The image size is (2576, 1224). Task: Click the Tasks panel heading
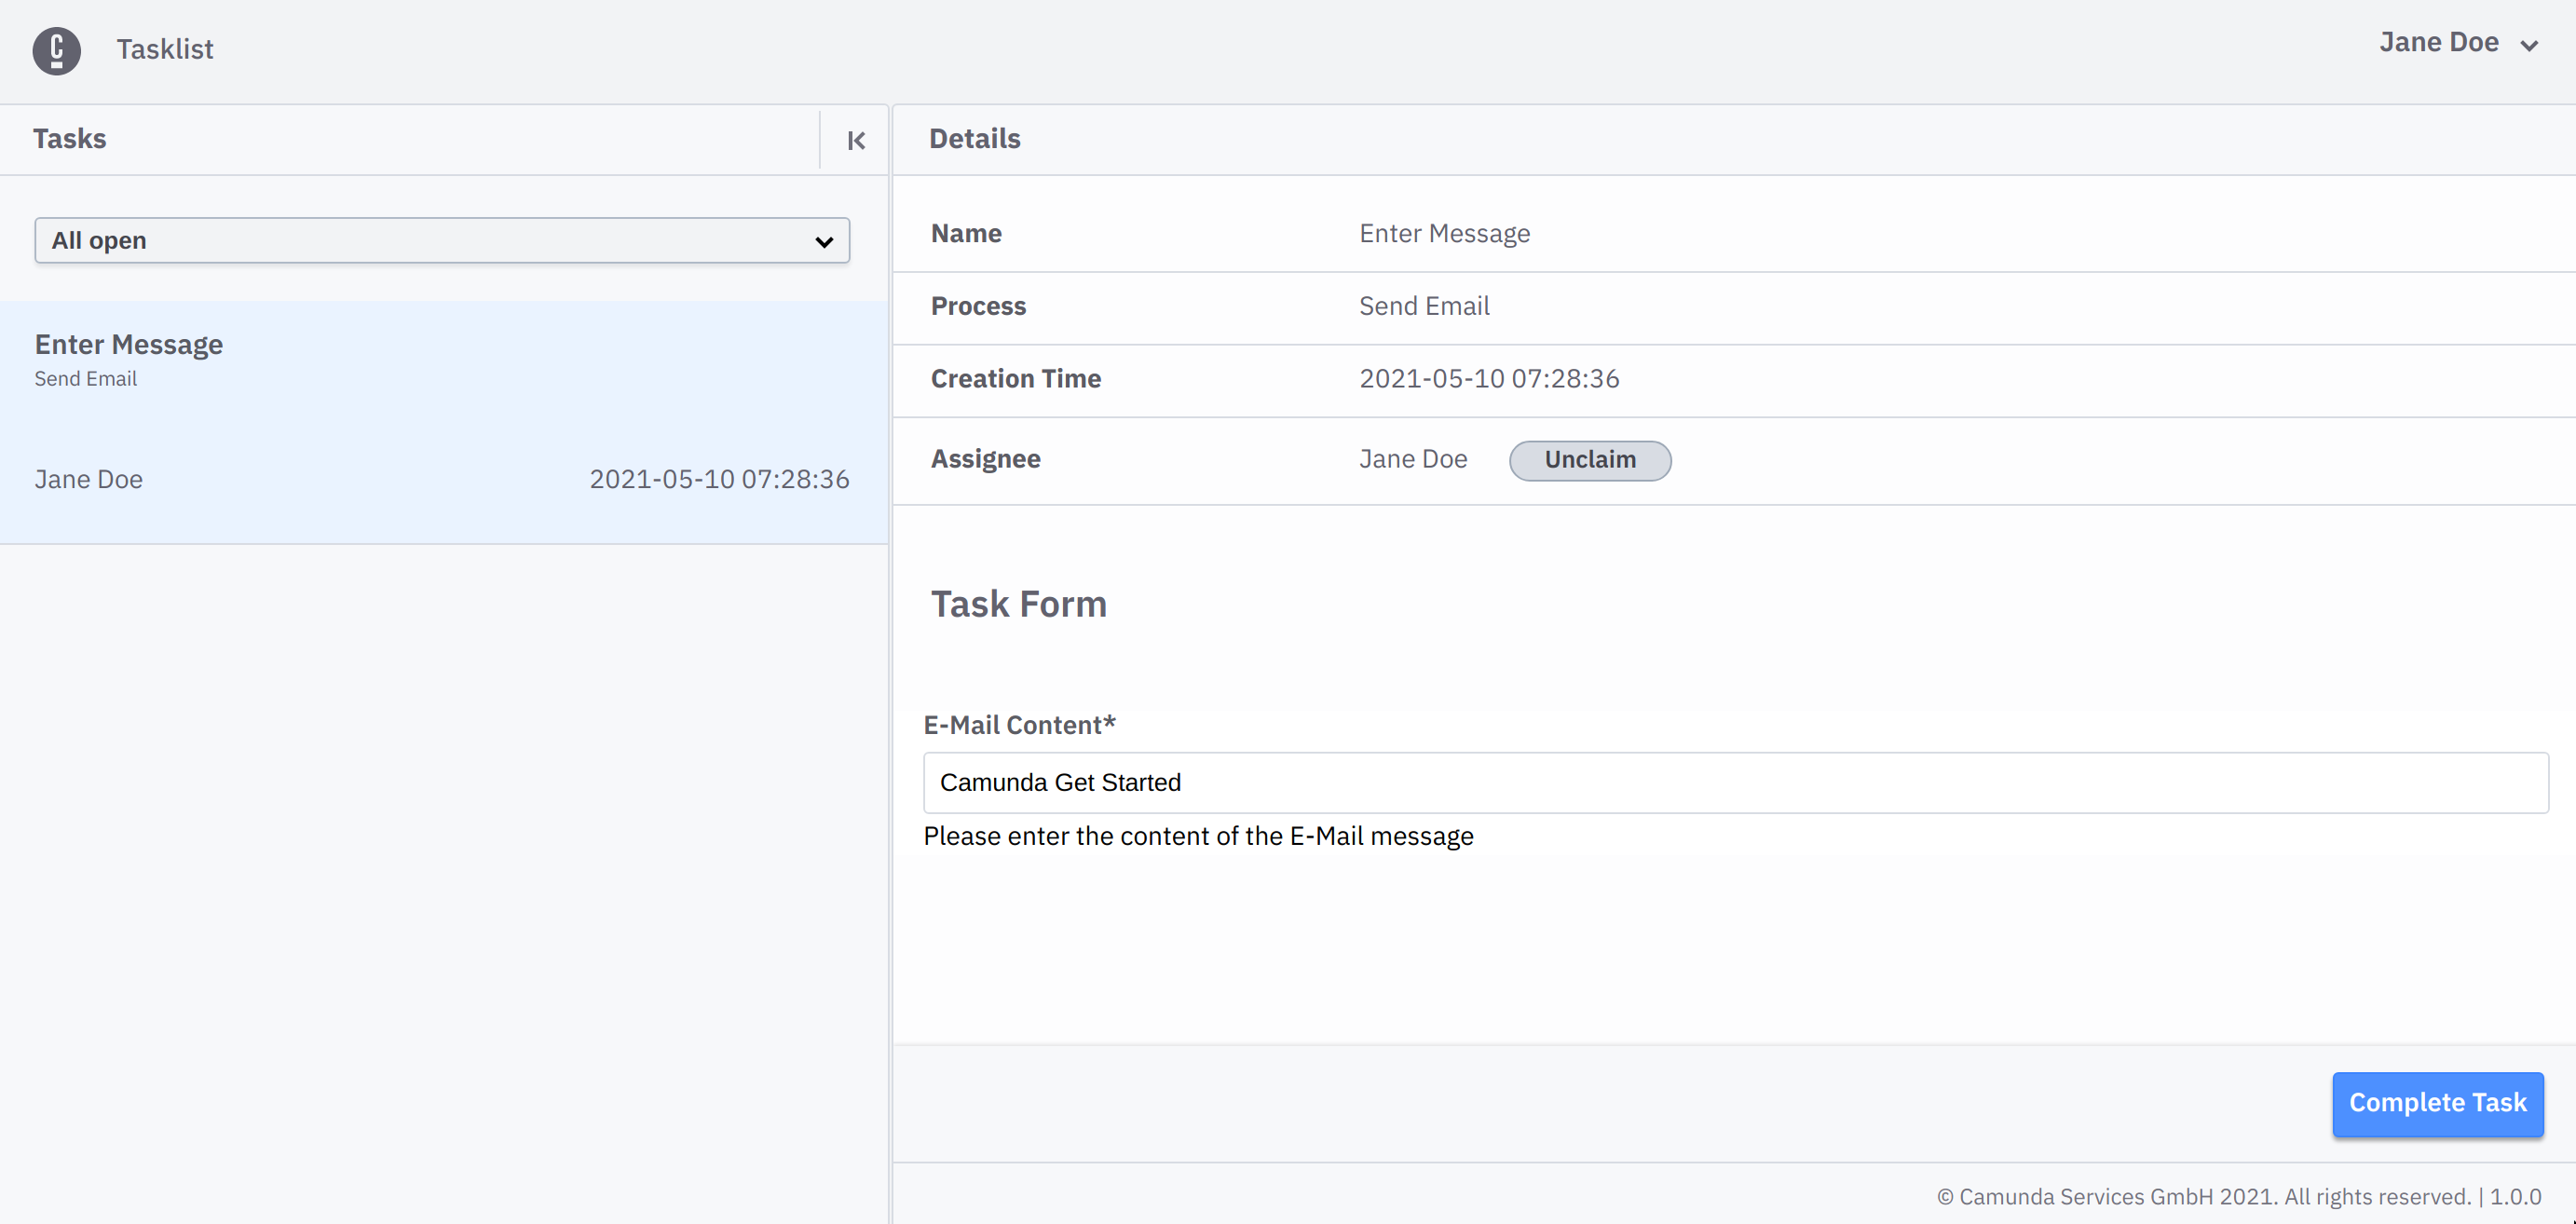point(69,139)
